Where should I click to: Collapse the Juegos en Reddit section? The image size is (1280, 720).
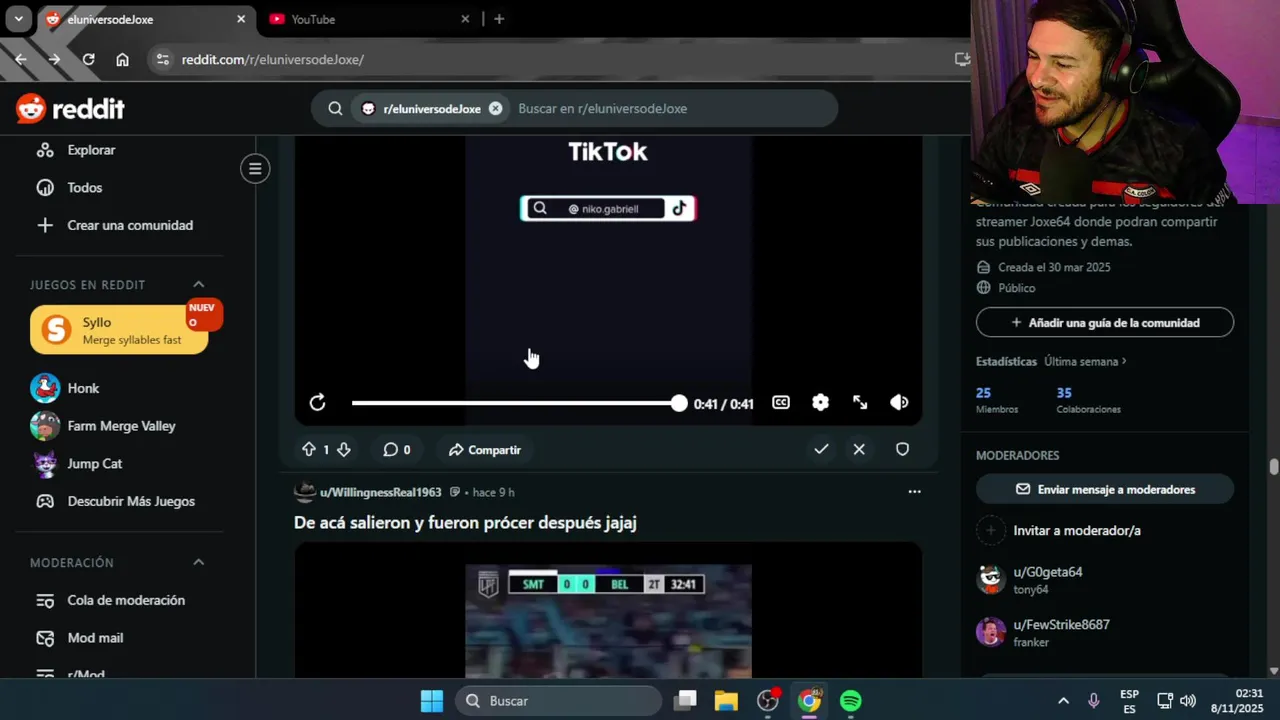(198, 285)
